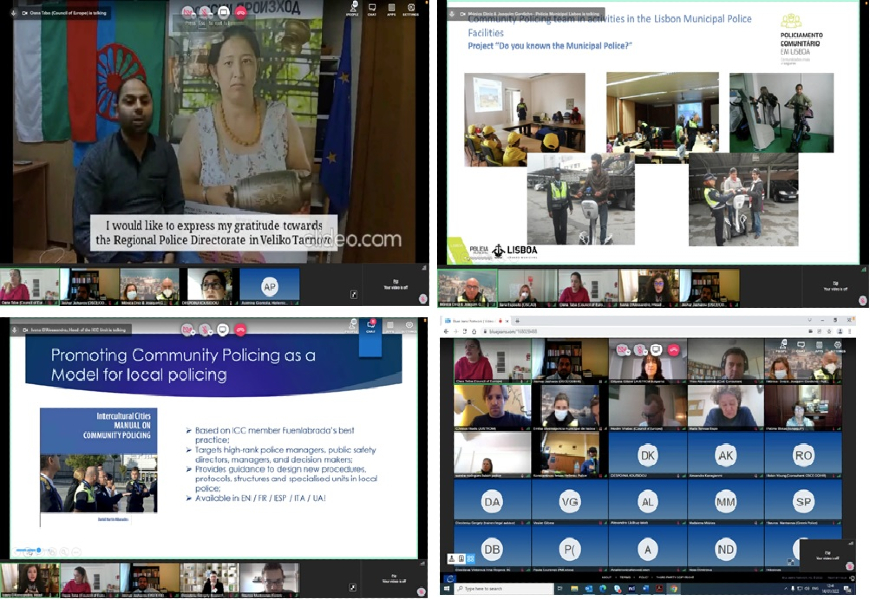The width and height of the screenshot is (870, 600).
Task: Share screen in browser gallery meeting
Action: click(x=657, y=350)
